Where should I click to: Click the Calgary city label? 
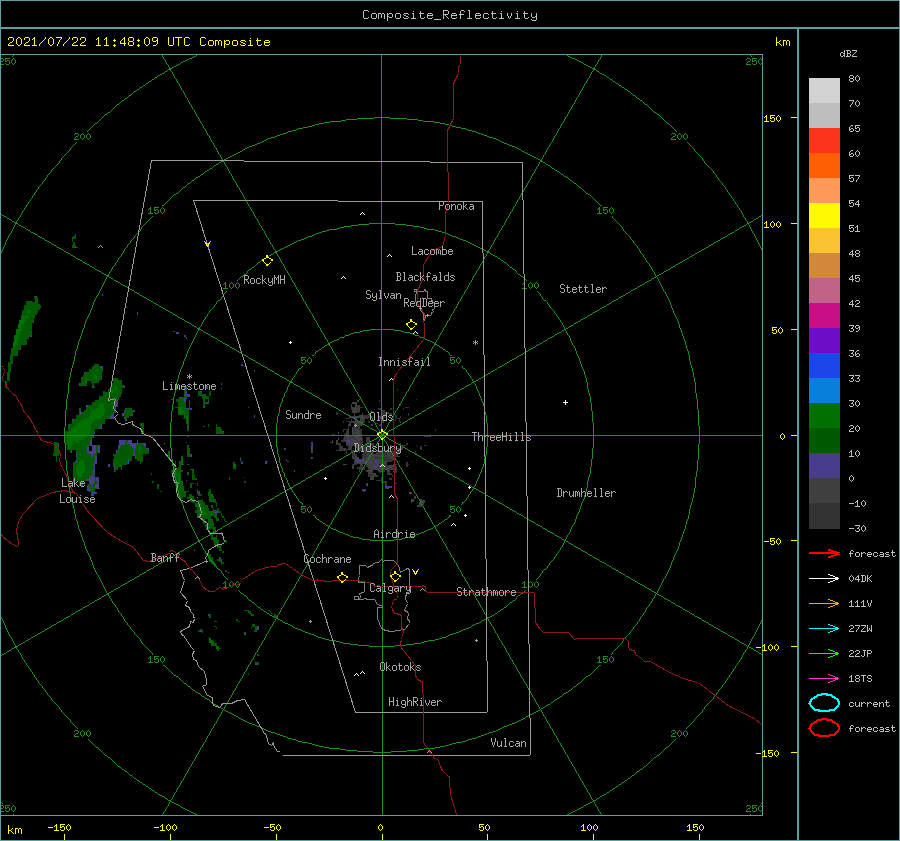pyautogui.click(x=390, y=588)
